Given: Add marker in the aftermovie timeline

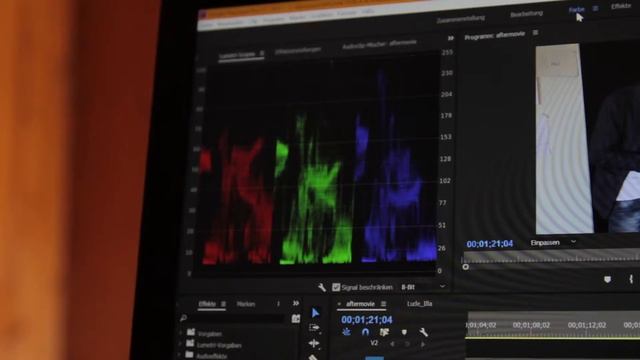Looking at the screenshot, I should (404, 332).
